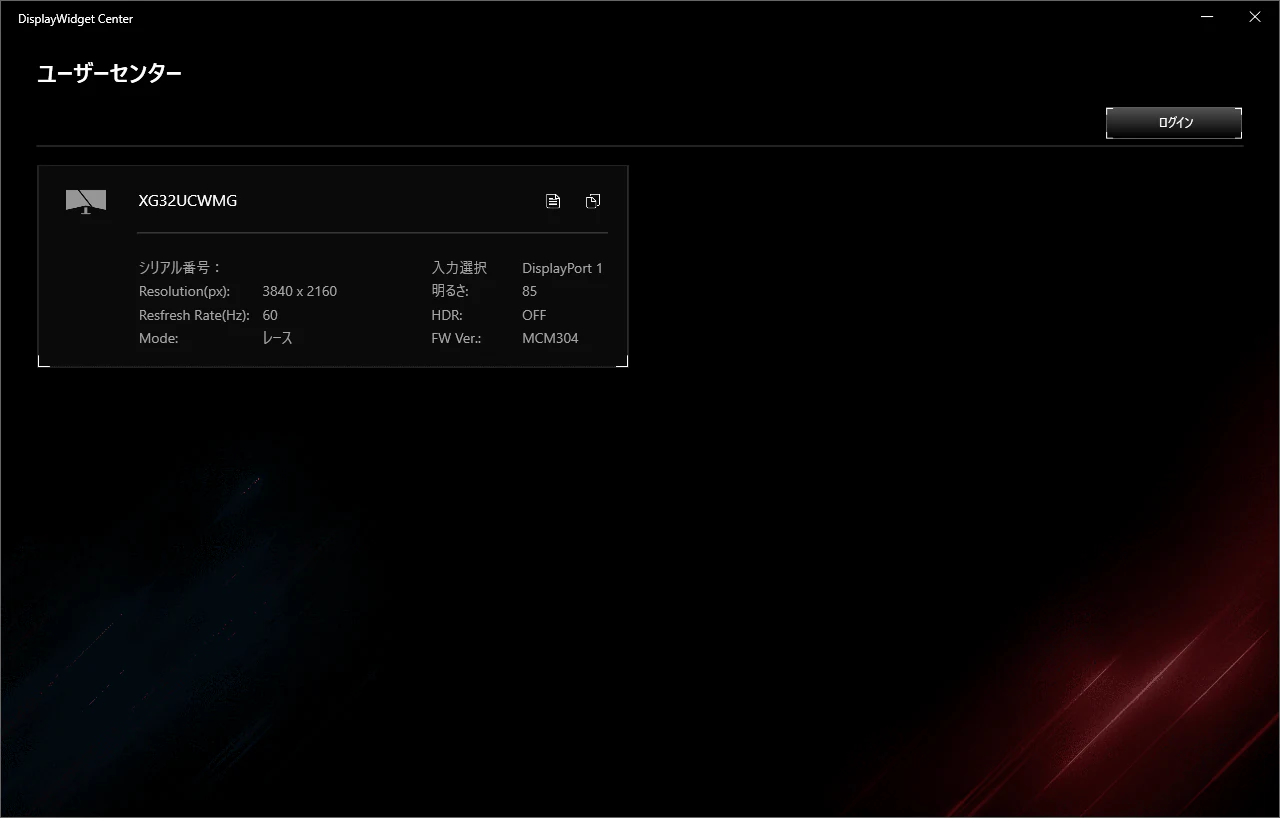Image resolution: width=1280 pixels, height=818 pixels.
Task: Click the シリアル番号 serial number label
Action: pos(180,268)
